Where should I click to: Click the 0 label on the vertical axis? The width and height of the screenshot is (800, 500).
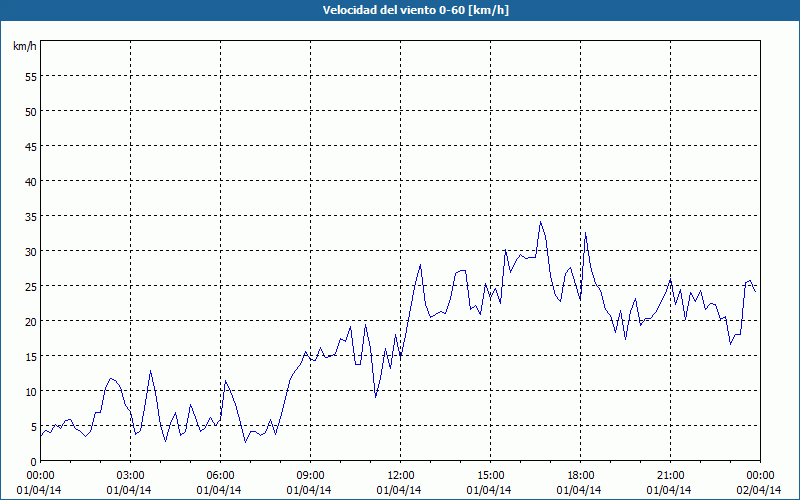(34, 462)
